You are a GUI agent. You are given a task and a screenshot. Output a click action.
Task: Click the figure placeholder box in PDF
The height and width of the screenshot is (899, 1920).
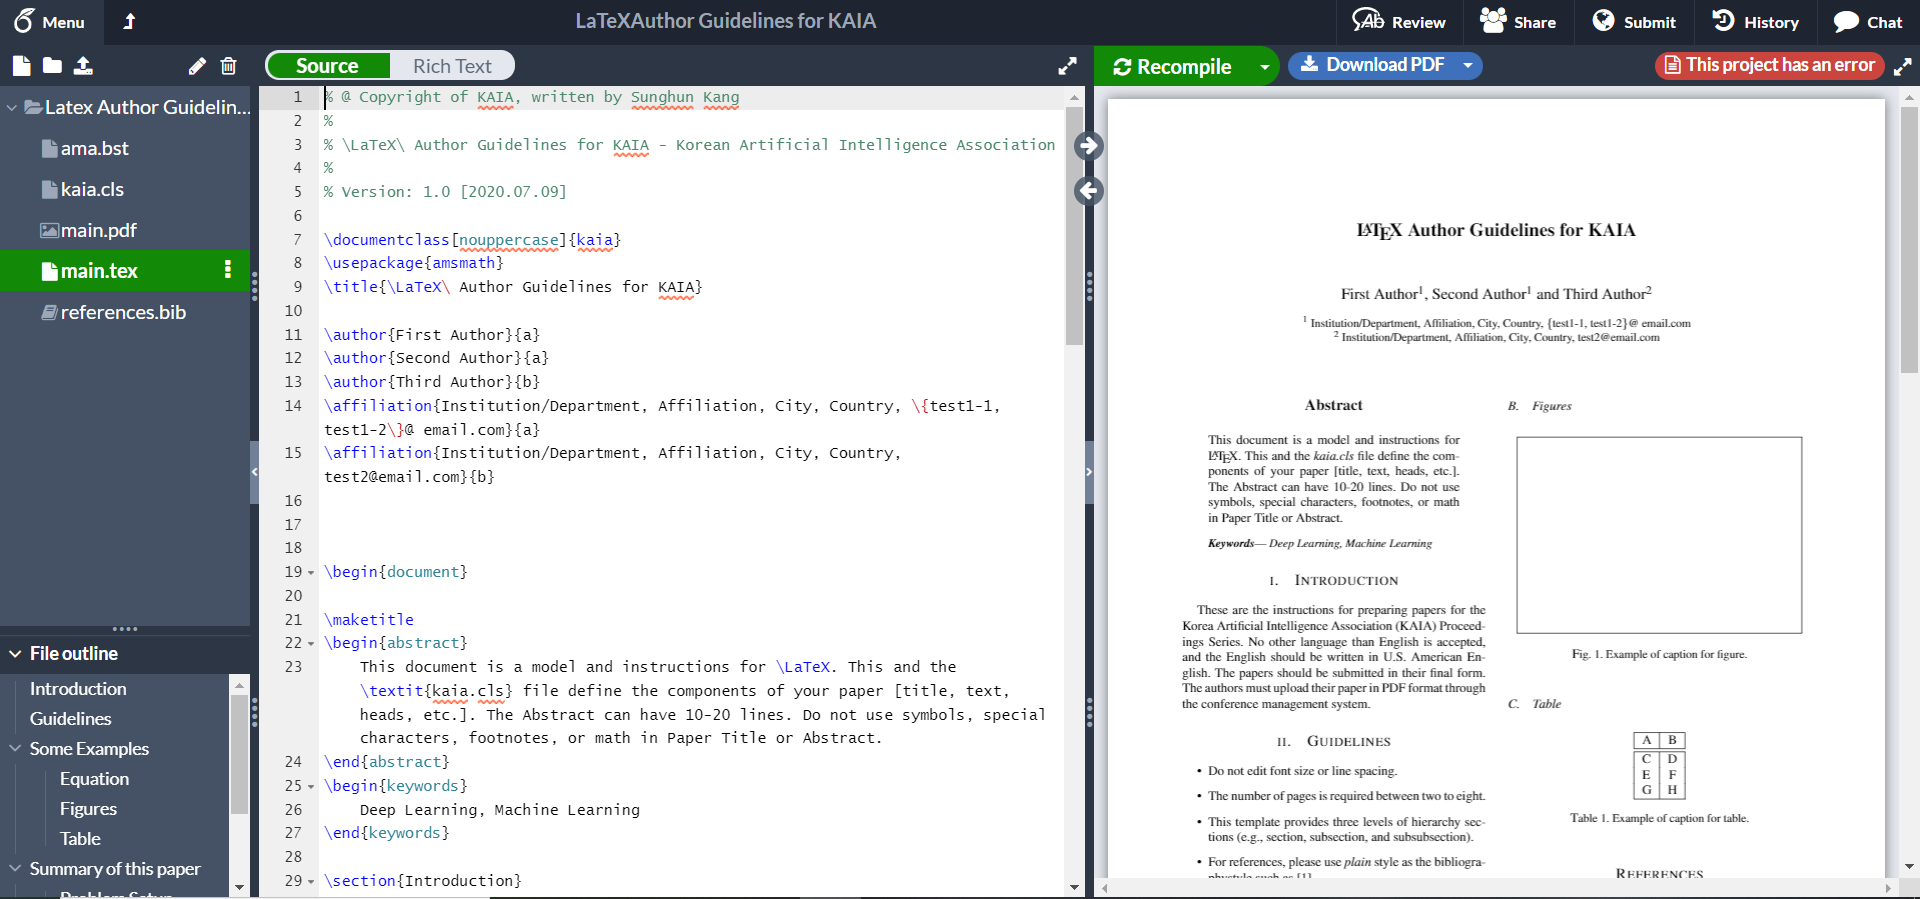1659,535
